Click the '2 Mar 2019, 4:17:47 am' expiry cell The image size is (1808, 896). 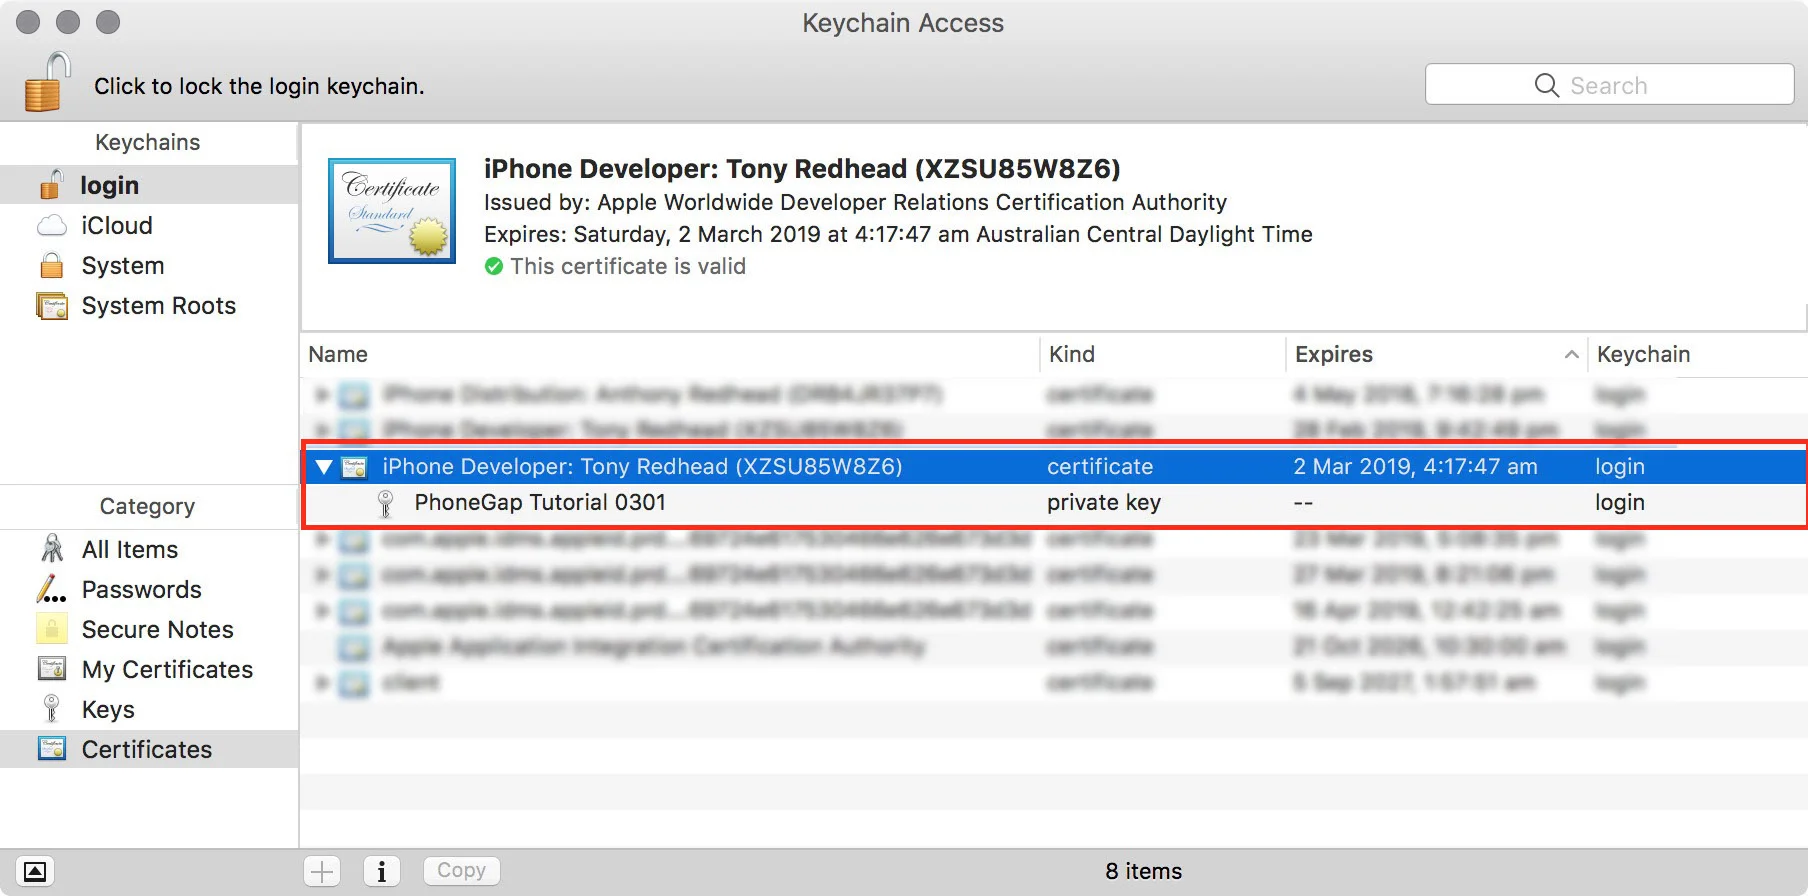pyautogui.click(x=1415, y=467)
